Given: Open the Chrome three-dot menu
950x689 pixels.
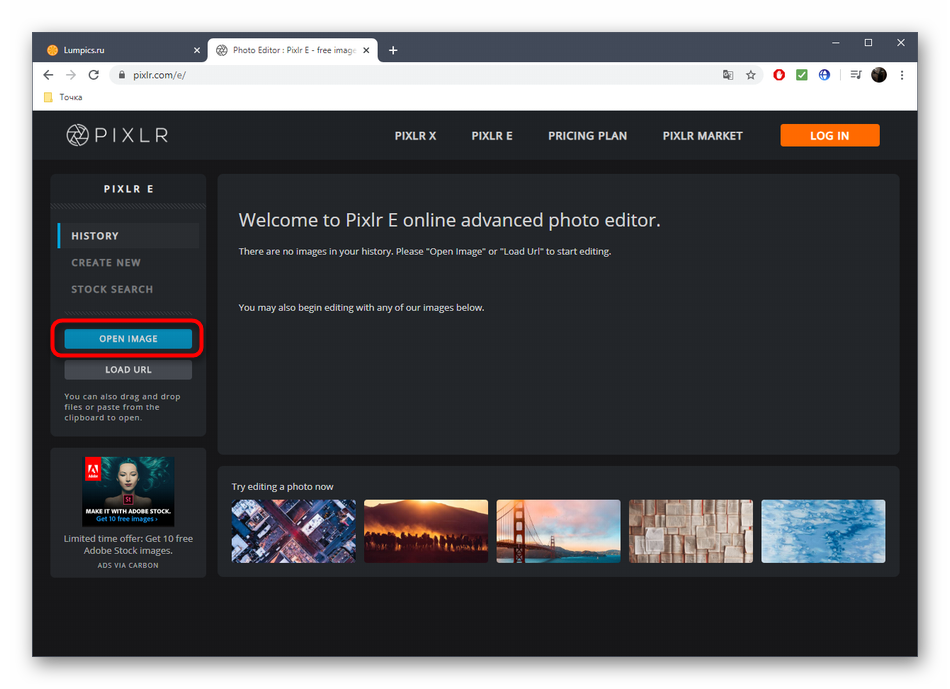Looking at the screenshot, I should click(x=902, y=75).
